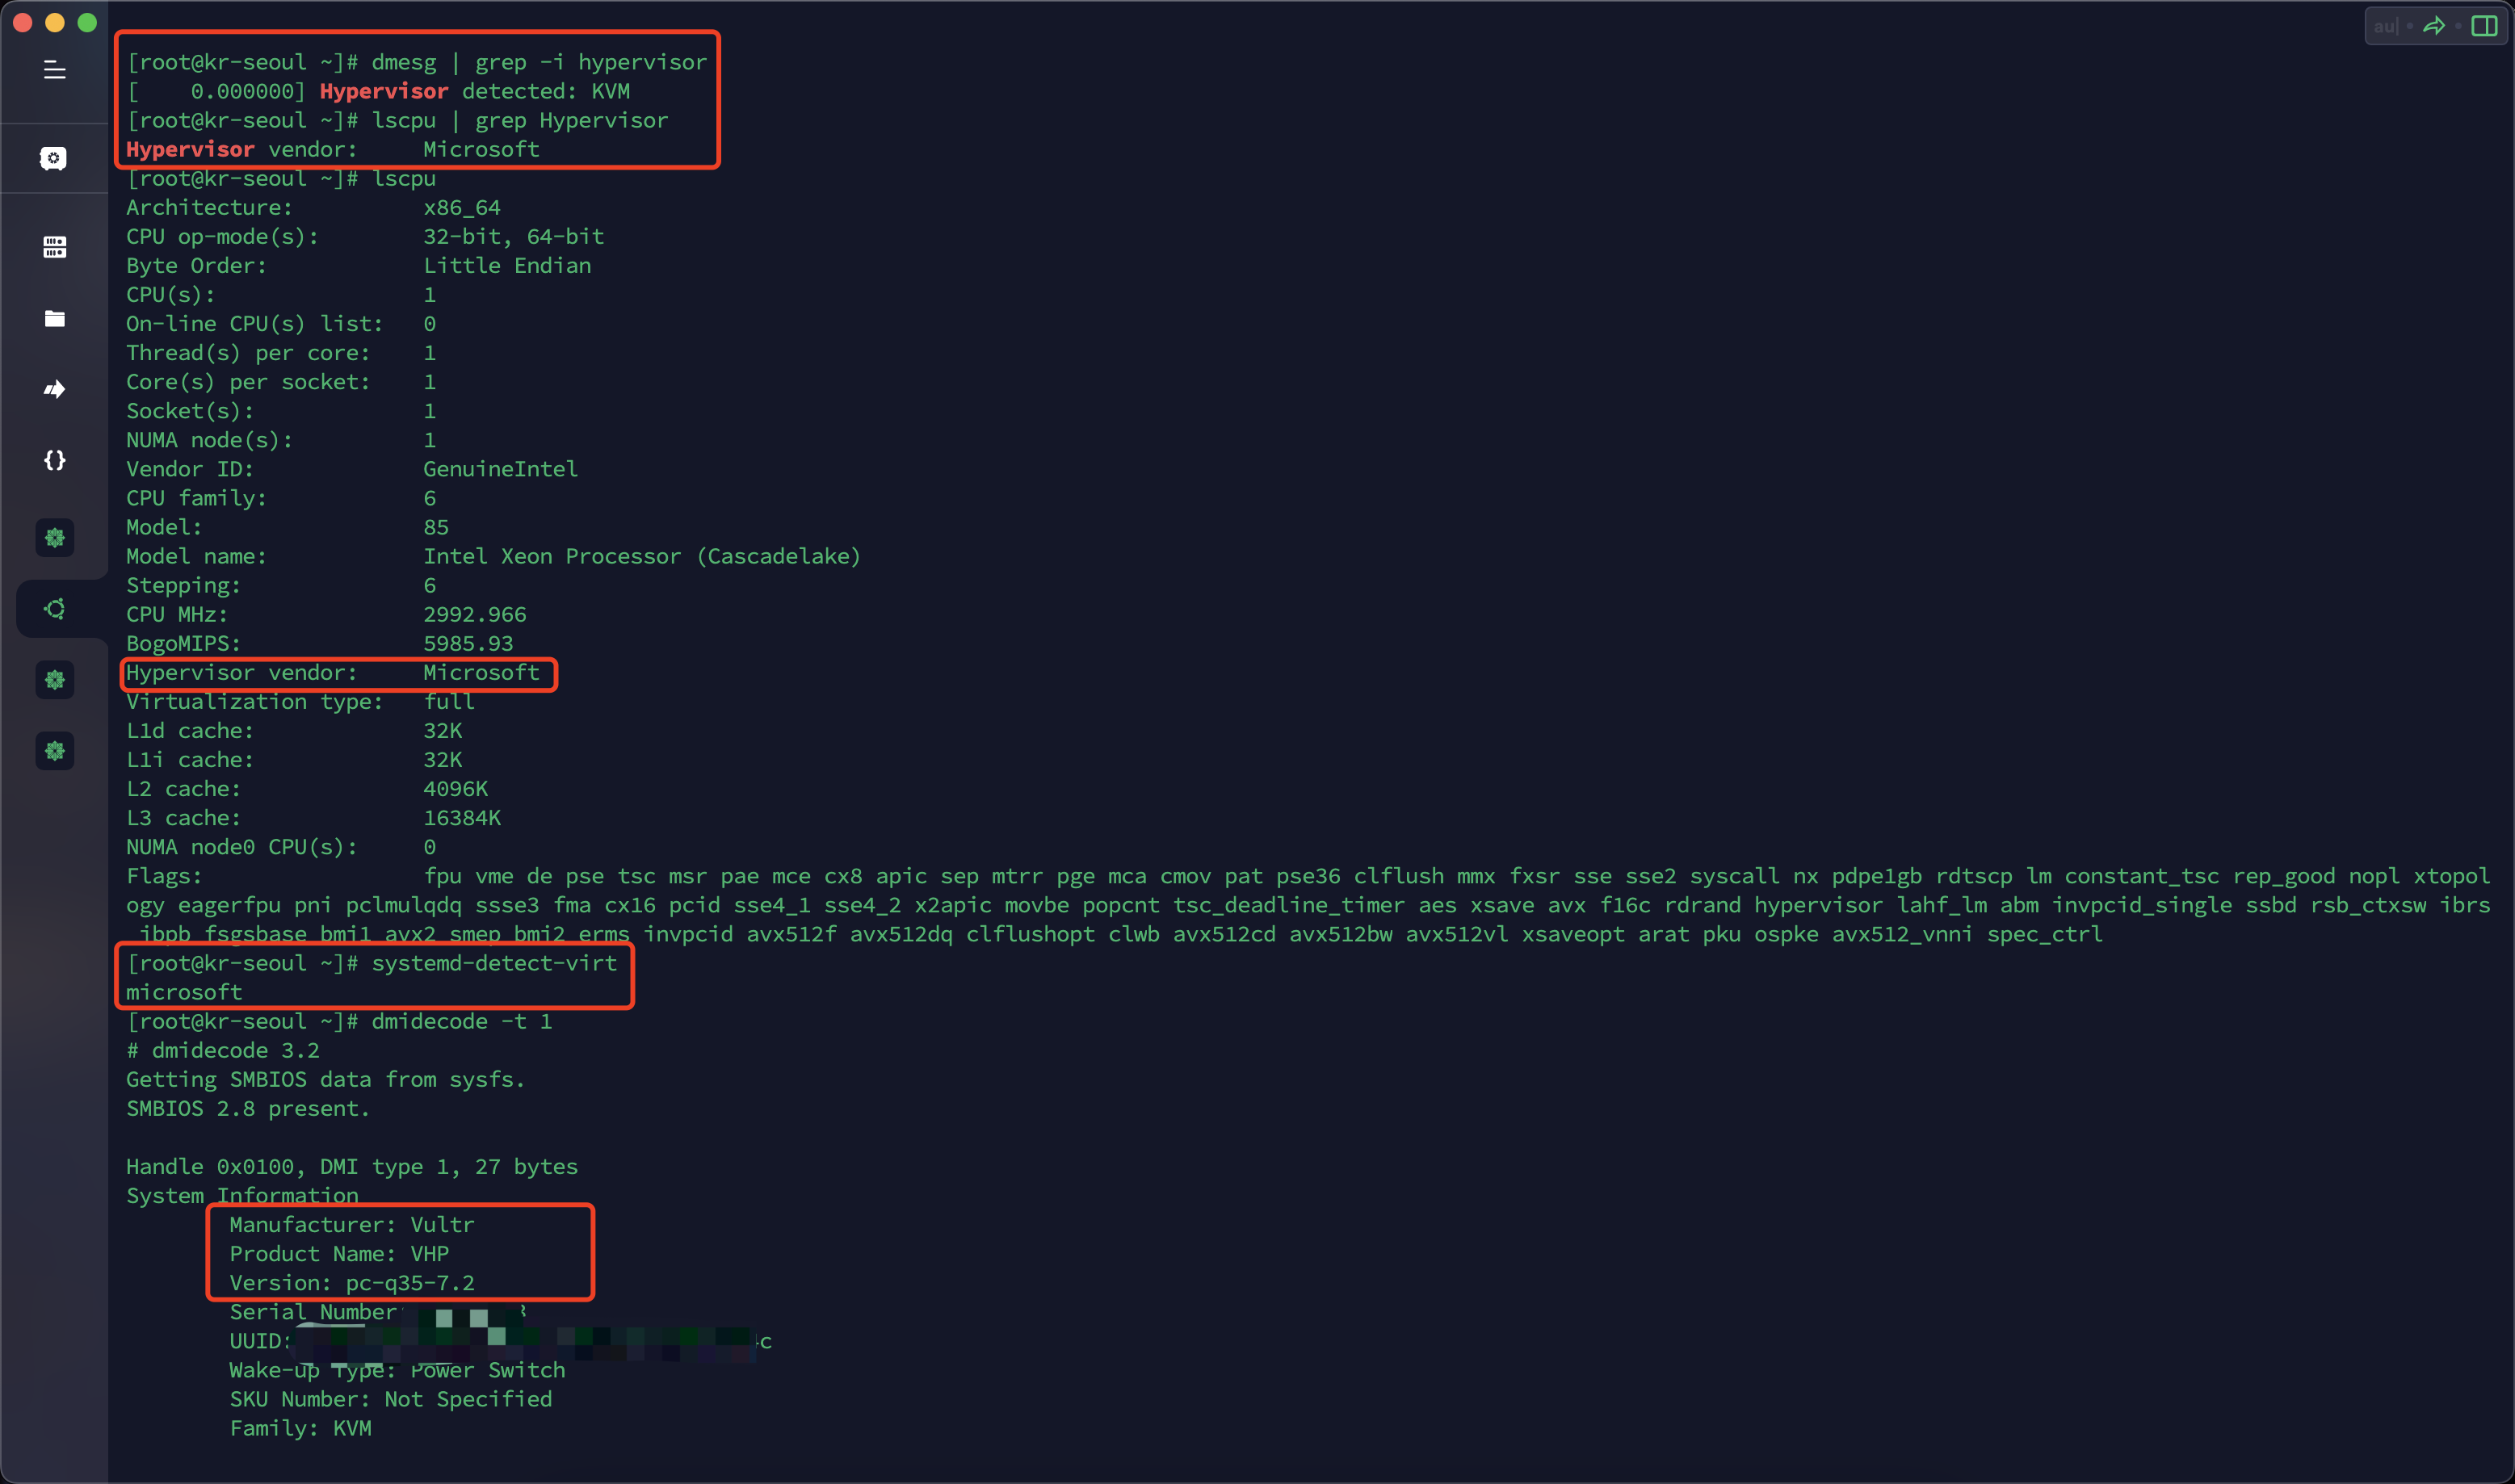Click the command "systemd-detect-virt"

pos(494,963)
